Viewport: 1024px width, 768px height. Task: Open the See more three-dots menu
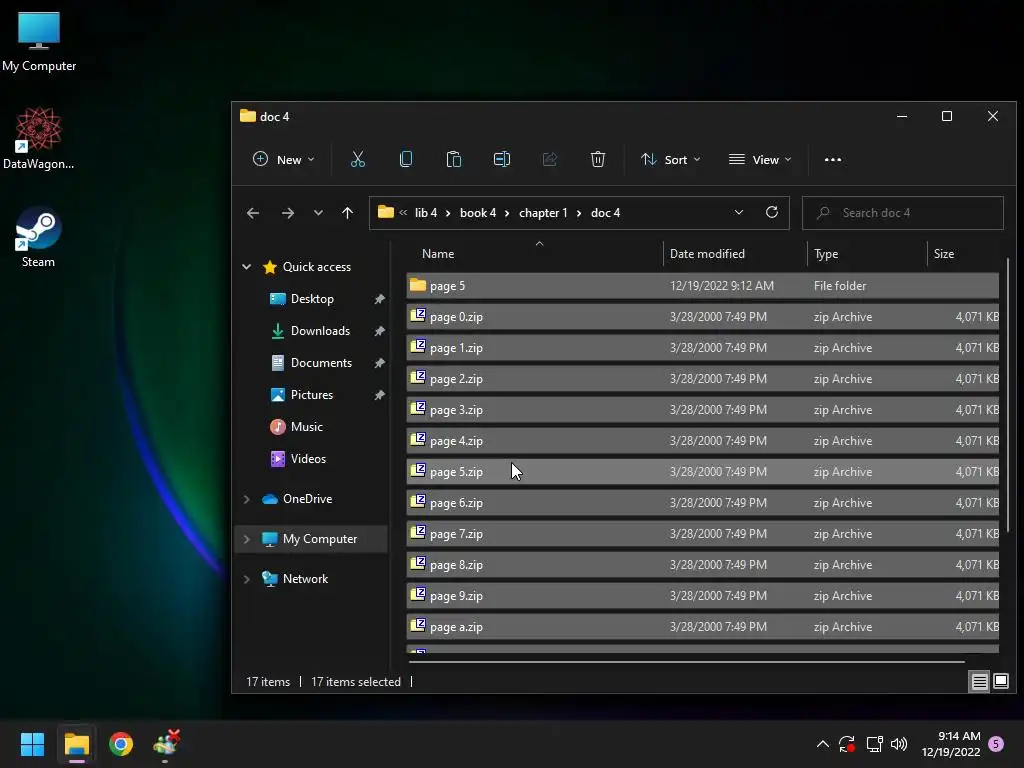tap(833, 159)
